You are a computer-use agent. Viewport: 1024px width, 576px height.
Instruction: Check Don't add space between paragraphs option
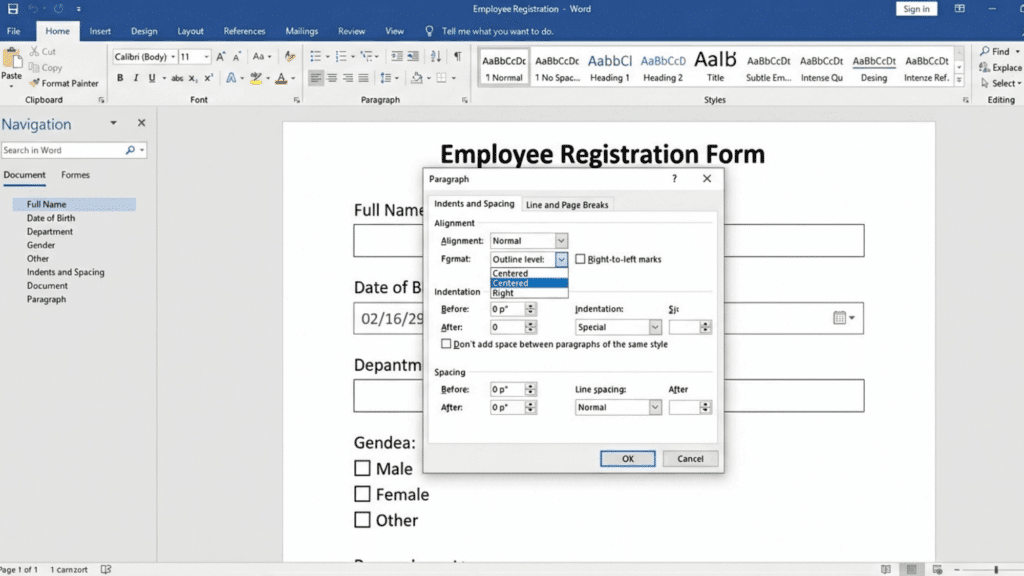[446, 343]
